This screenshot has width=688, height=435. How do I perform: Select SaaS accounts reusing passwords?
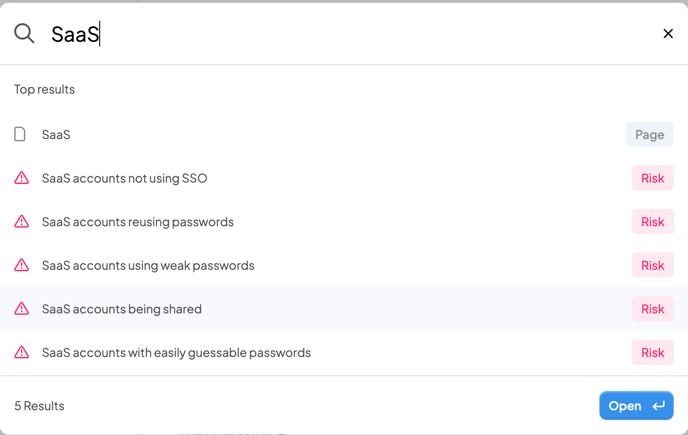pos(344,221)
